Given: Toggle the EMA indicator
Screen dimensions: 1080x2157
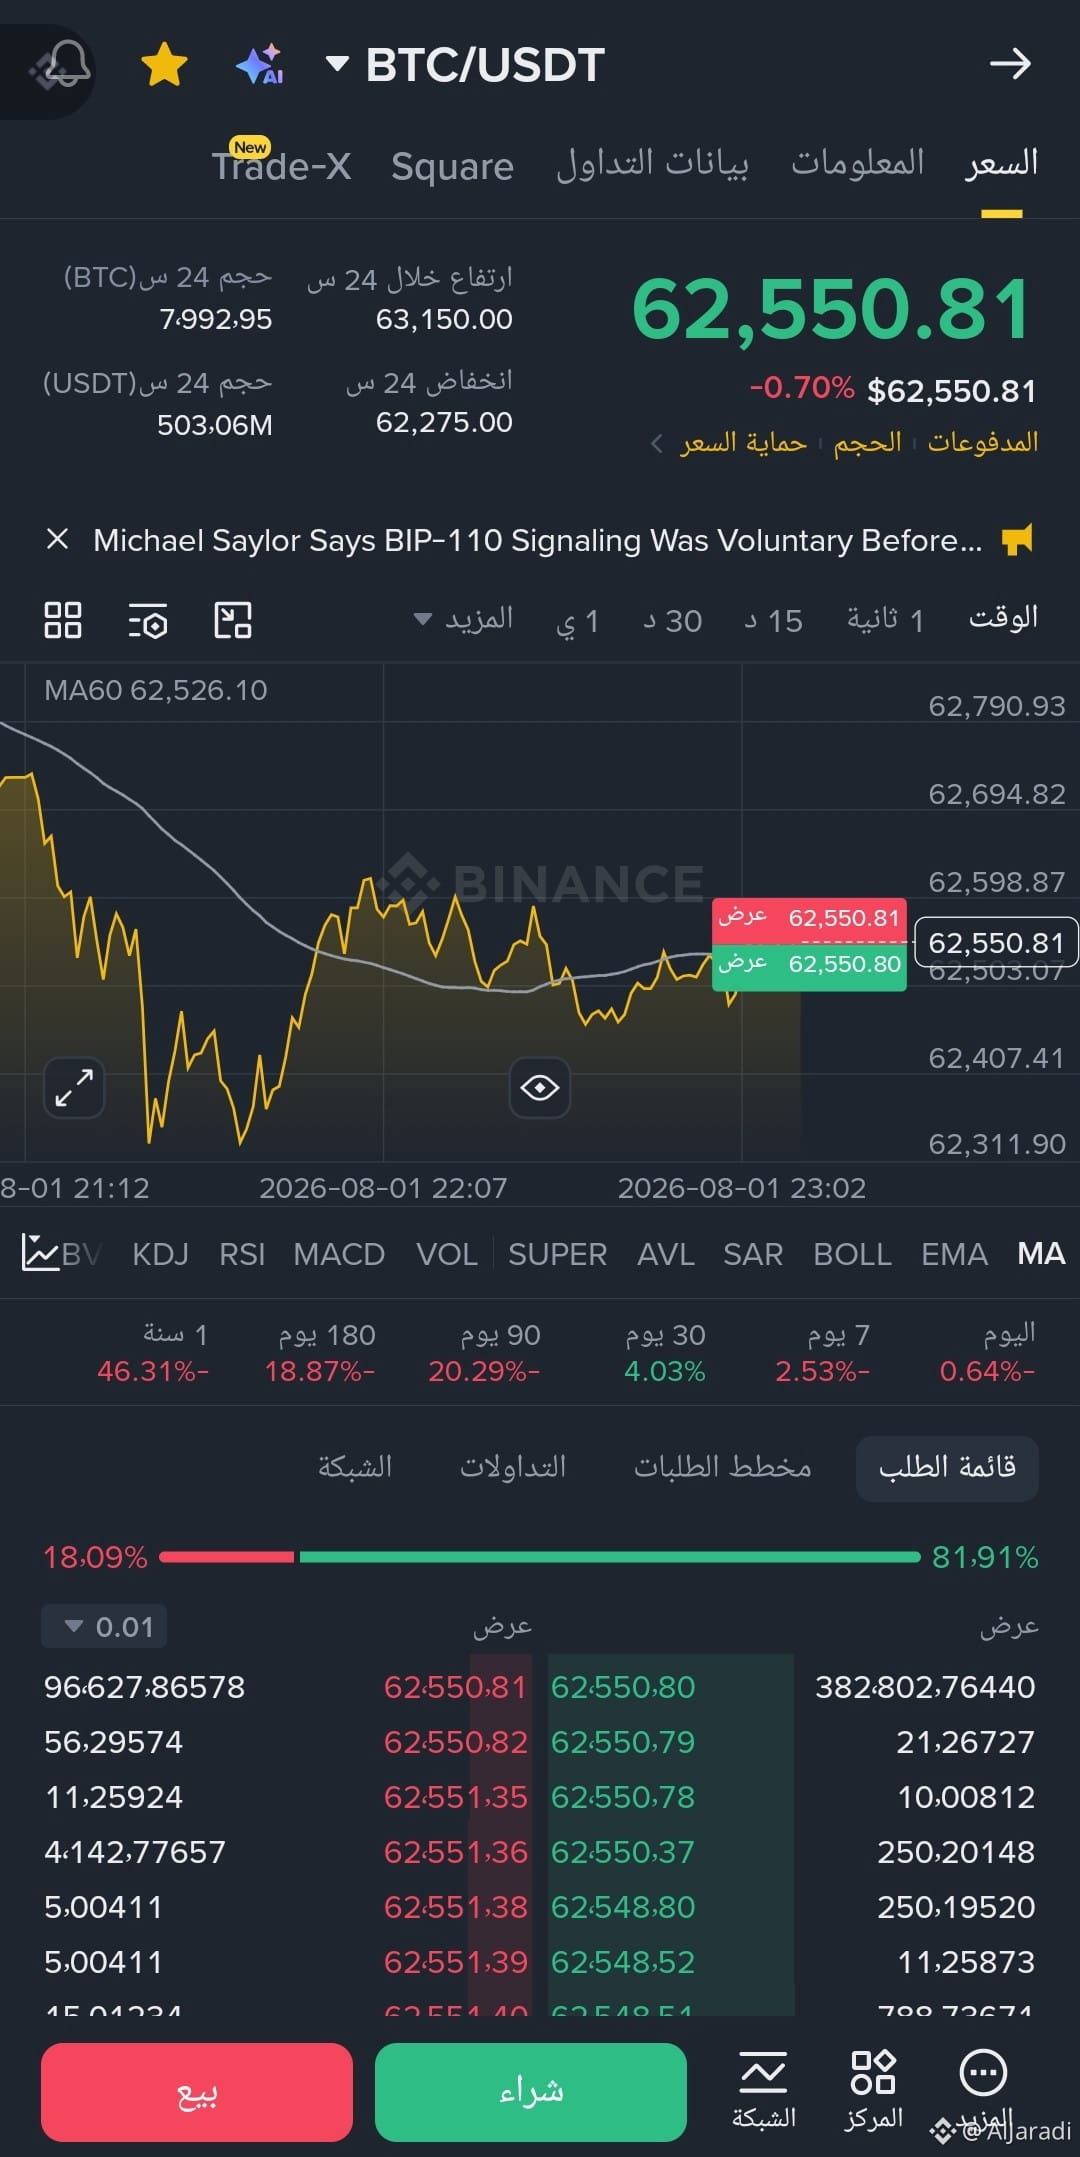Looking at the screenshot, I should [x=954, y=1254].
